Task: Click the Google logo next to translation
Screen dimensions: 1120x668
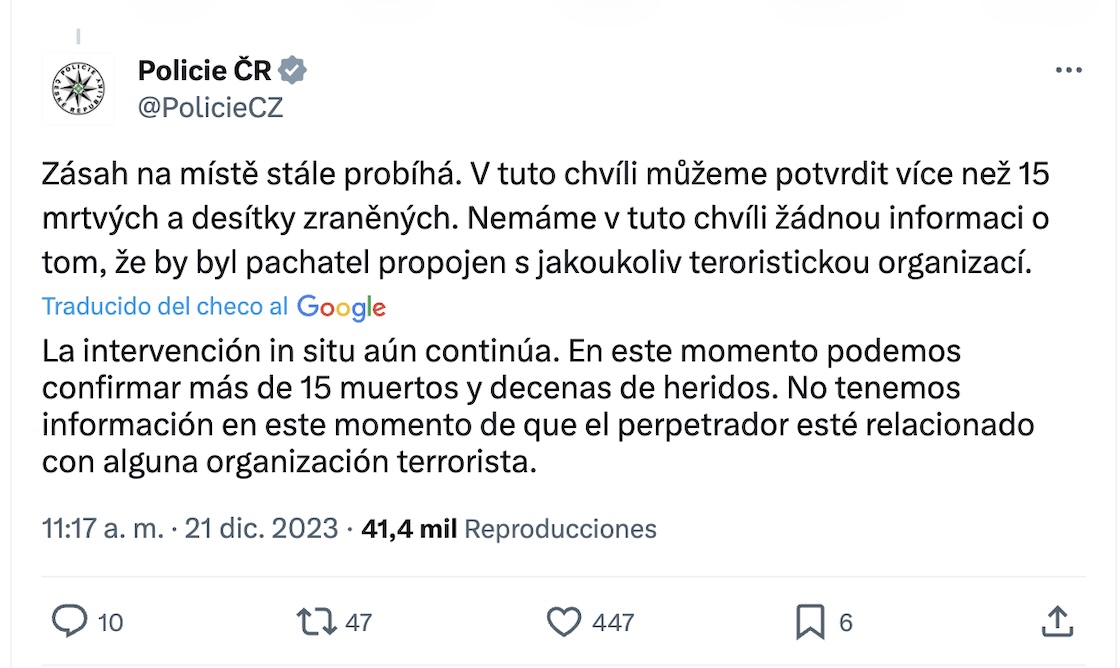Action: click(x=341, y=307)
